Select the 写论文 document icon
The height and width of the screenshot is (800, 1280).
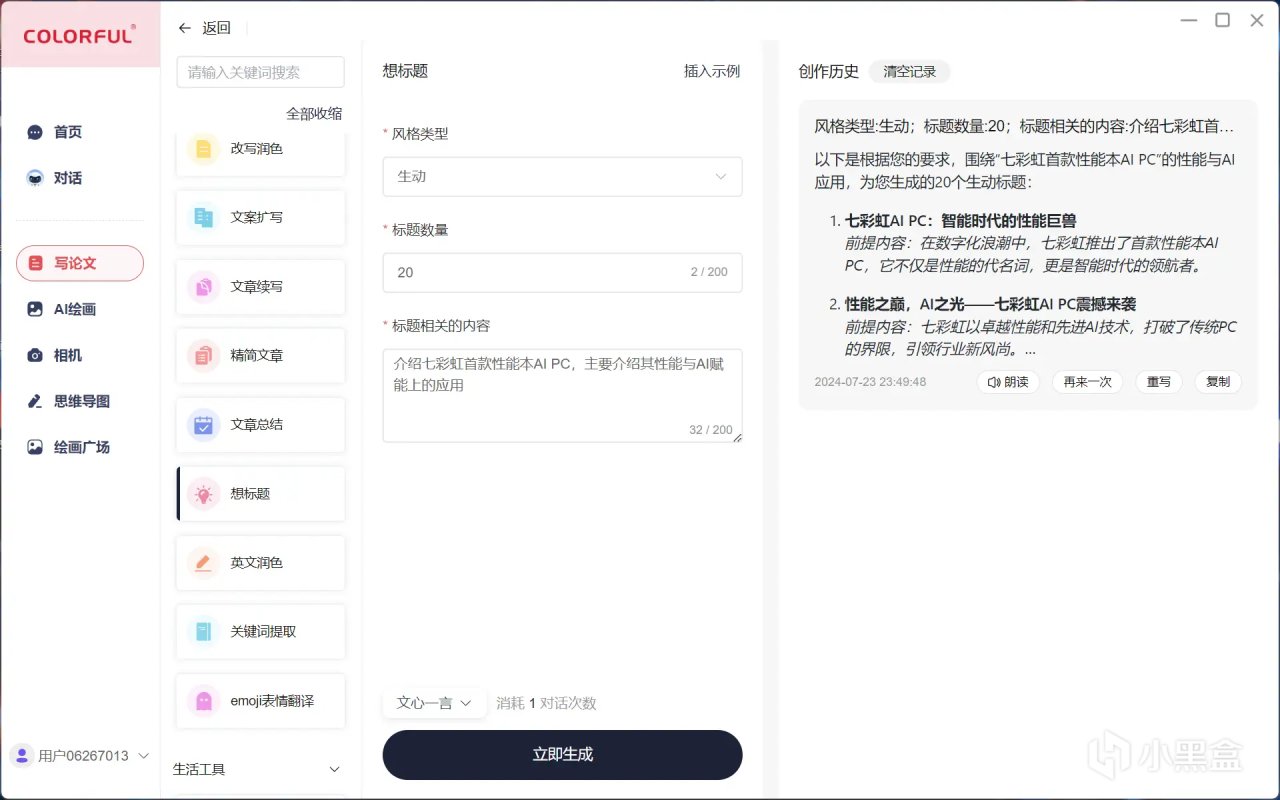pyautogui.click(x=37, y=263)
